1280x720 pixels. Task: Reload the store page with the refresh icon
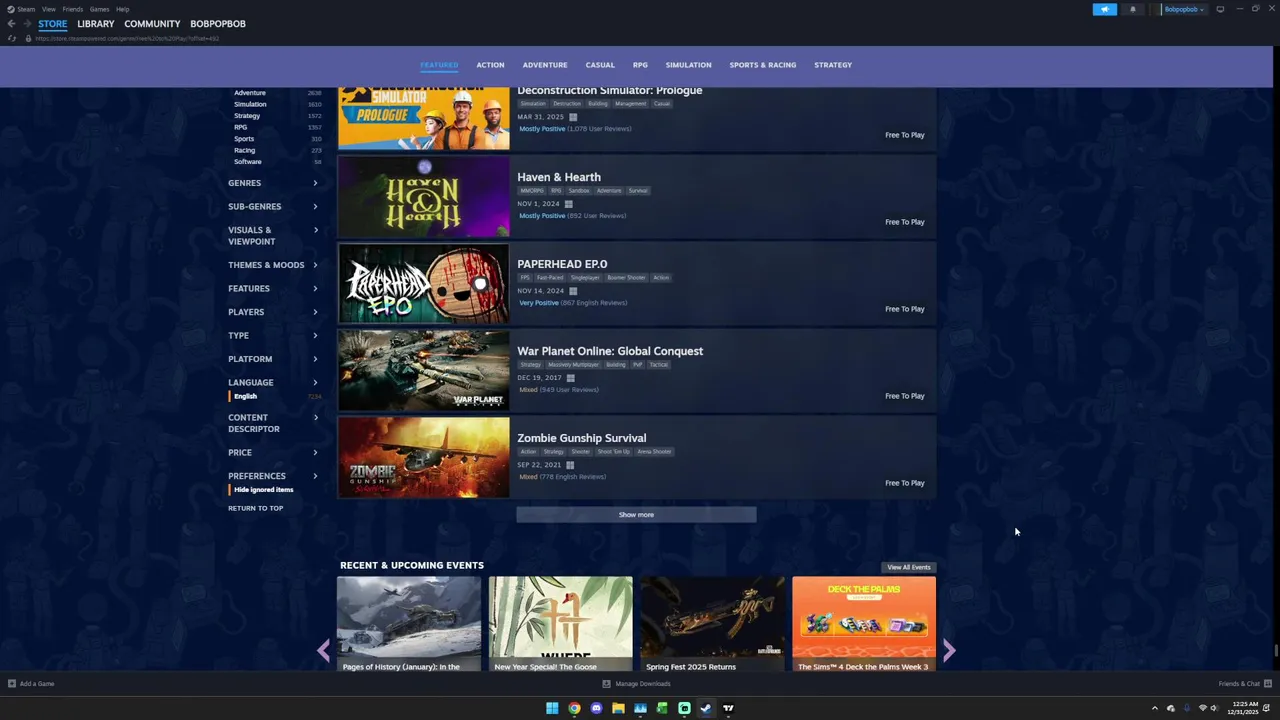pyautogui.click(x=11, y=38)
